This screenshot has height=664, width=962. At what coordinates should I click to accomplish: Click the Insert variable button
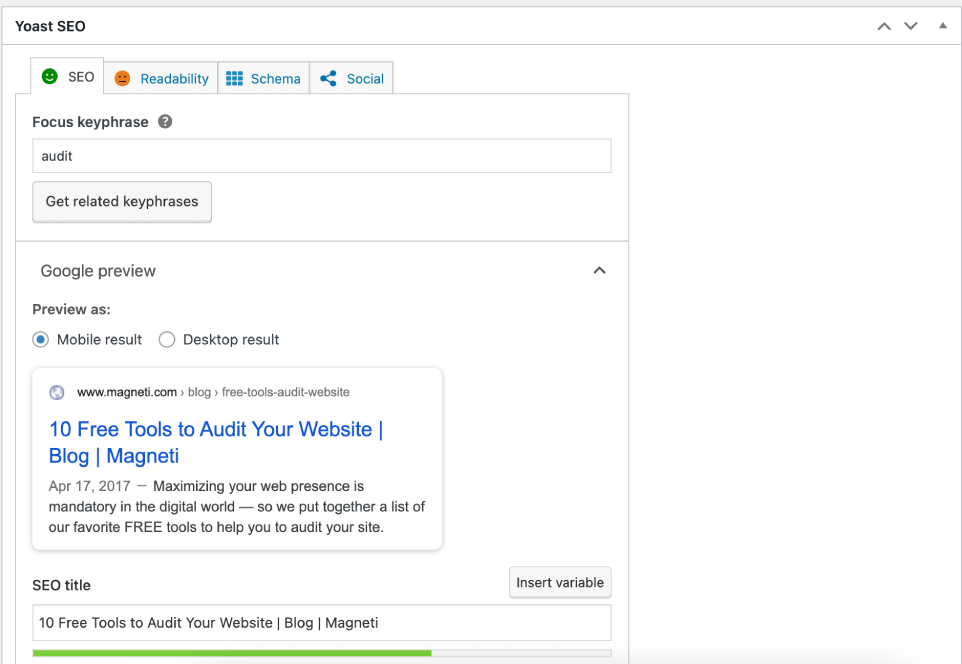tap(560, 582)
